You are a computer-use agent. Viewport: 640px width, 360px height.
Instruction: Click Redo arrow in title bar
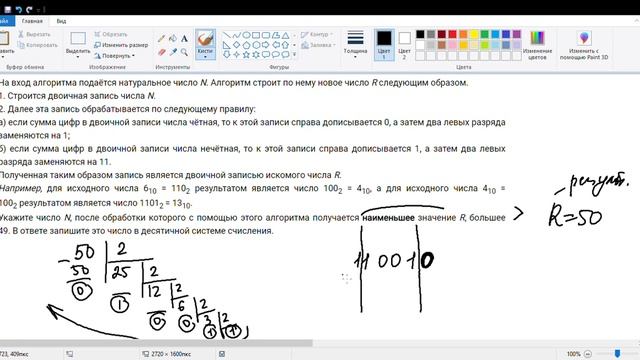click(29, 9)
